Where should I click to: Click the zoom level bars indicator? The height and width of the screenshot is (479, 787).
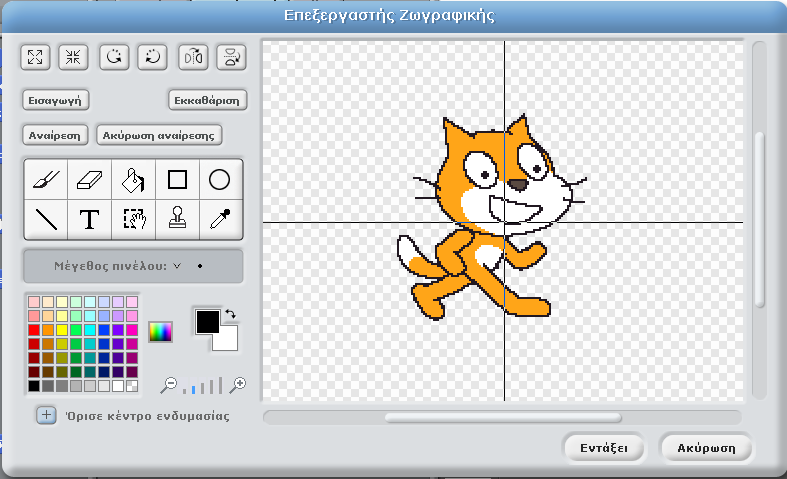[203, 386]
